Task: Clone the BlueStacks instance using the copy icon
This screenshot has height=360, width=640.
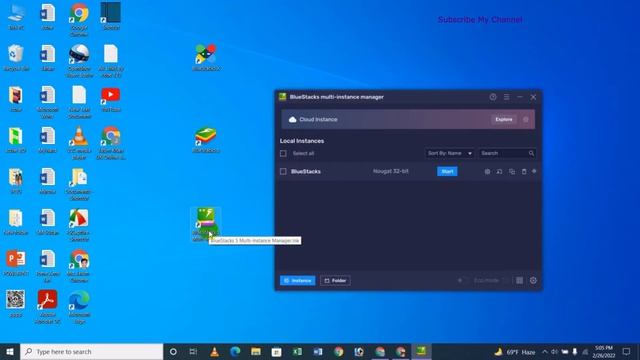Action: coord(512,171)
